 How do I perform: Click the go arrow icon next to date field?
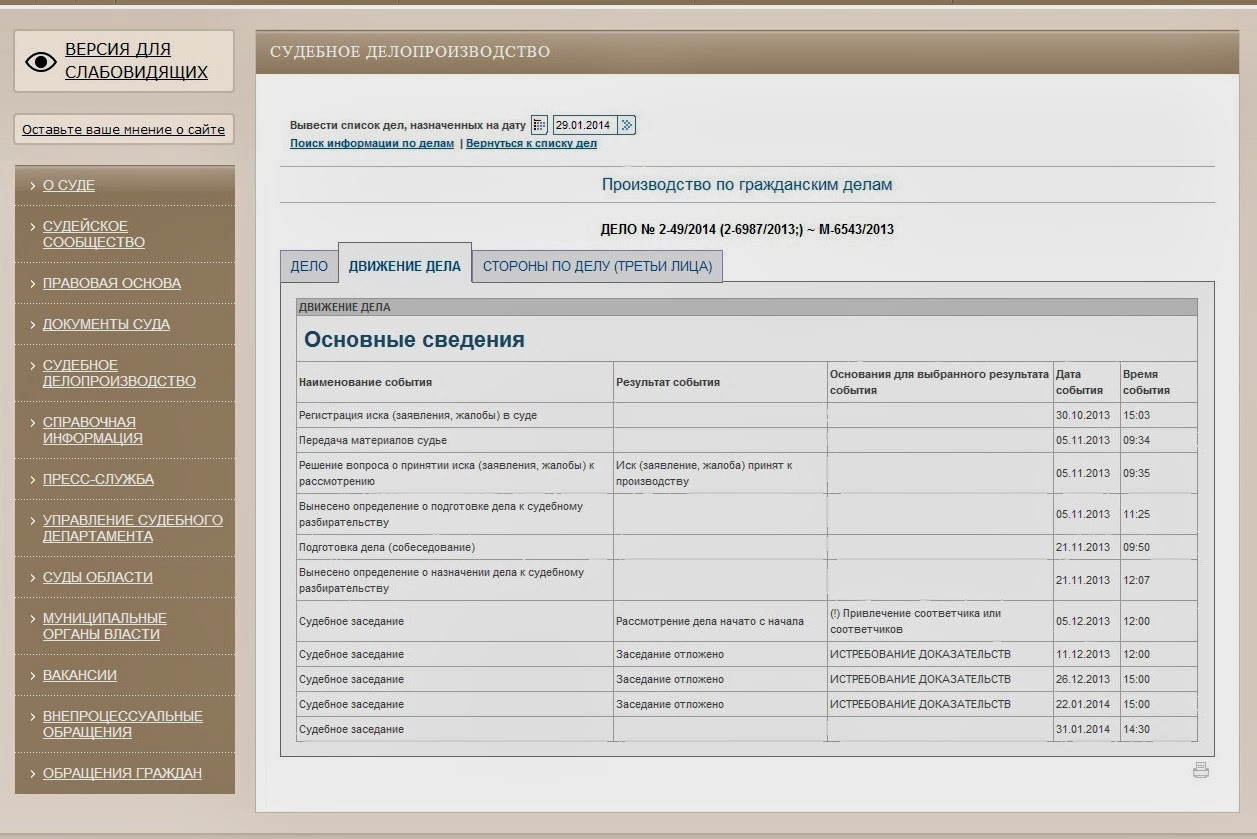pos(627,125)
